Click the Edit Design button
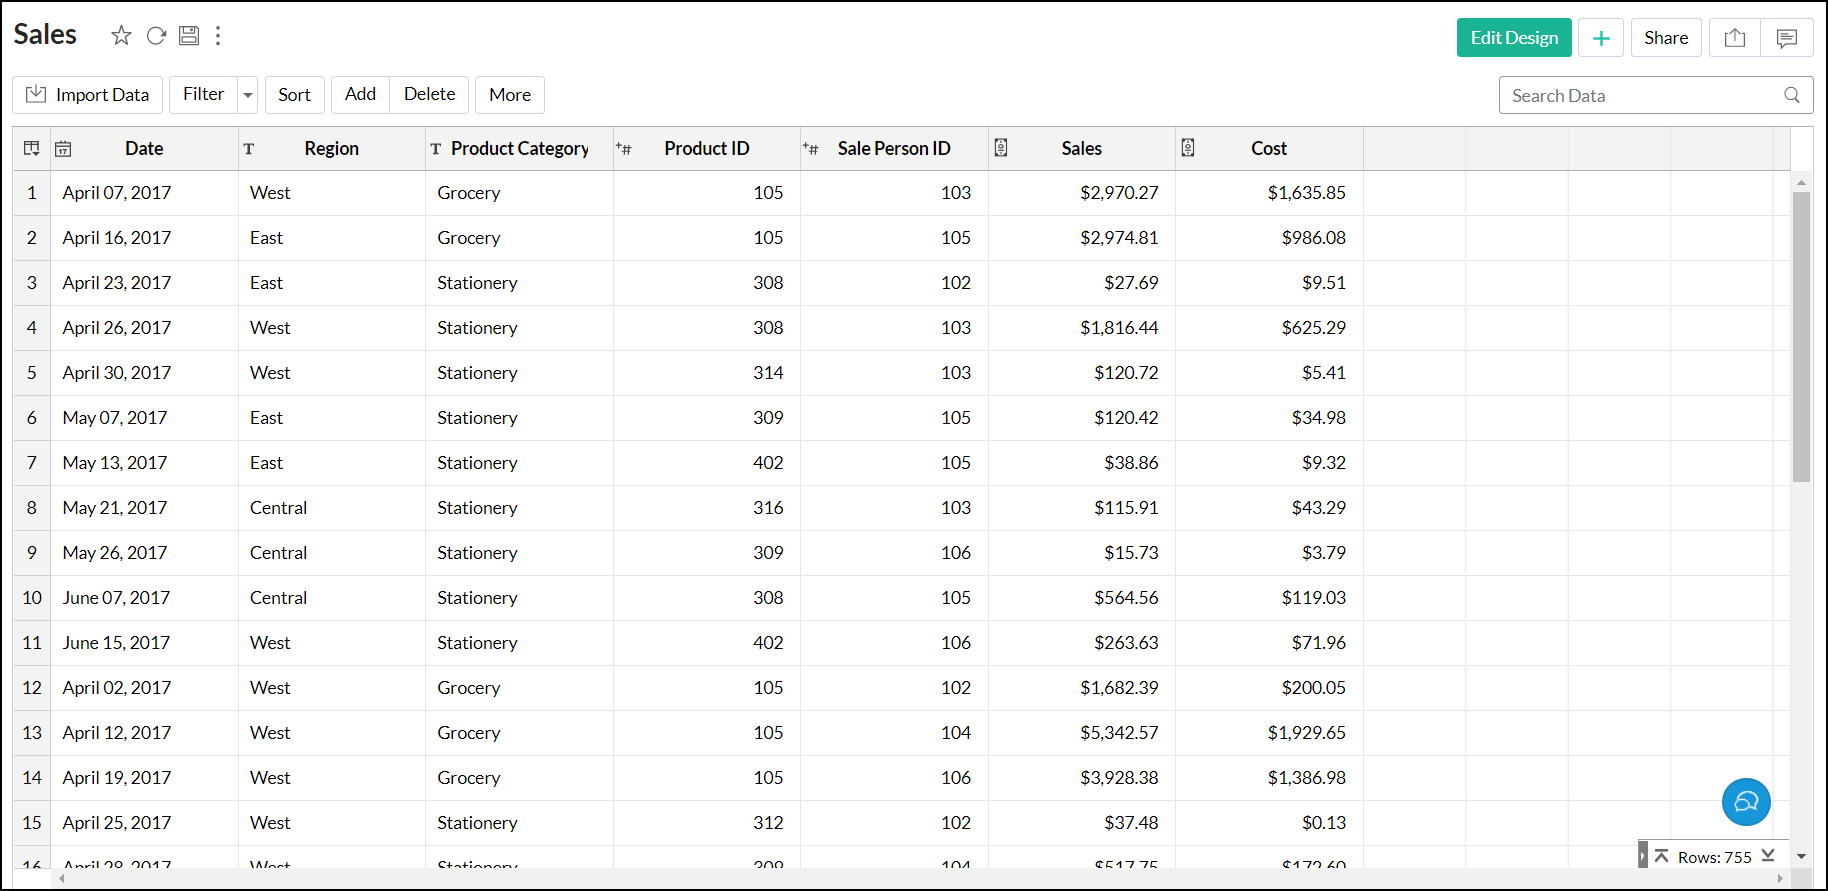Viewport: 1828px width, 891px height. tap(1514, 38)
